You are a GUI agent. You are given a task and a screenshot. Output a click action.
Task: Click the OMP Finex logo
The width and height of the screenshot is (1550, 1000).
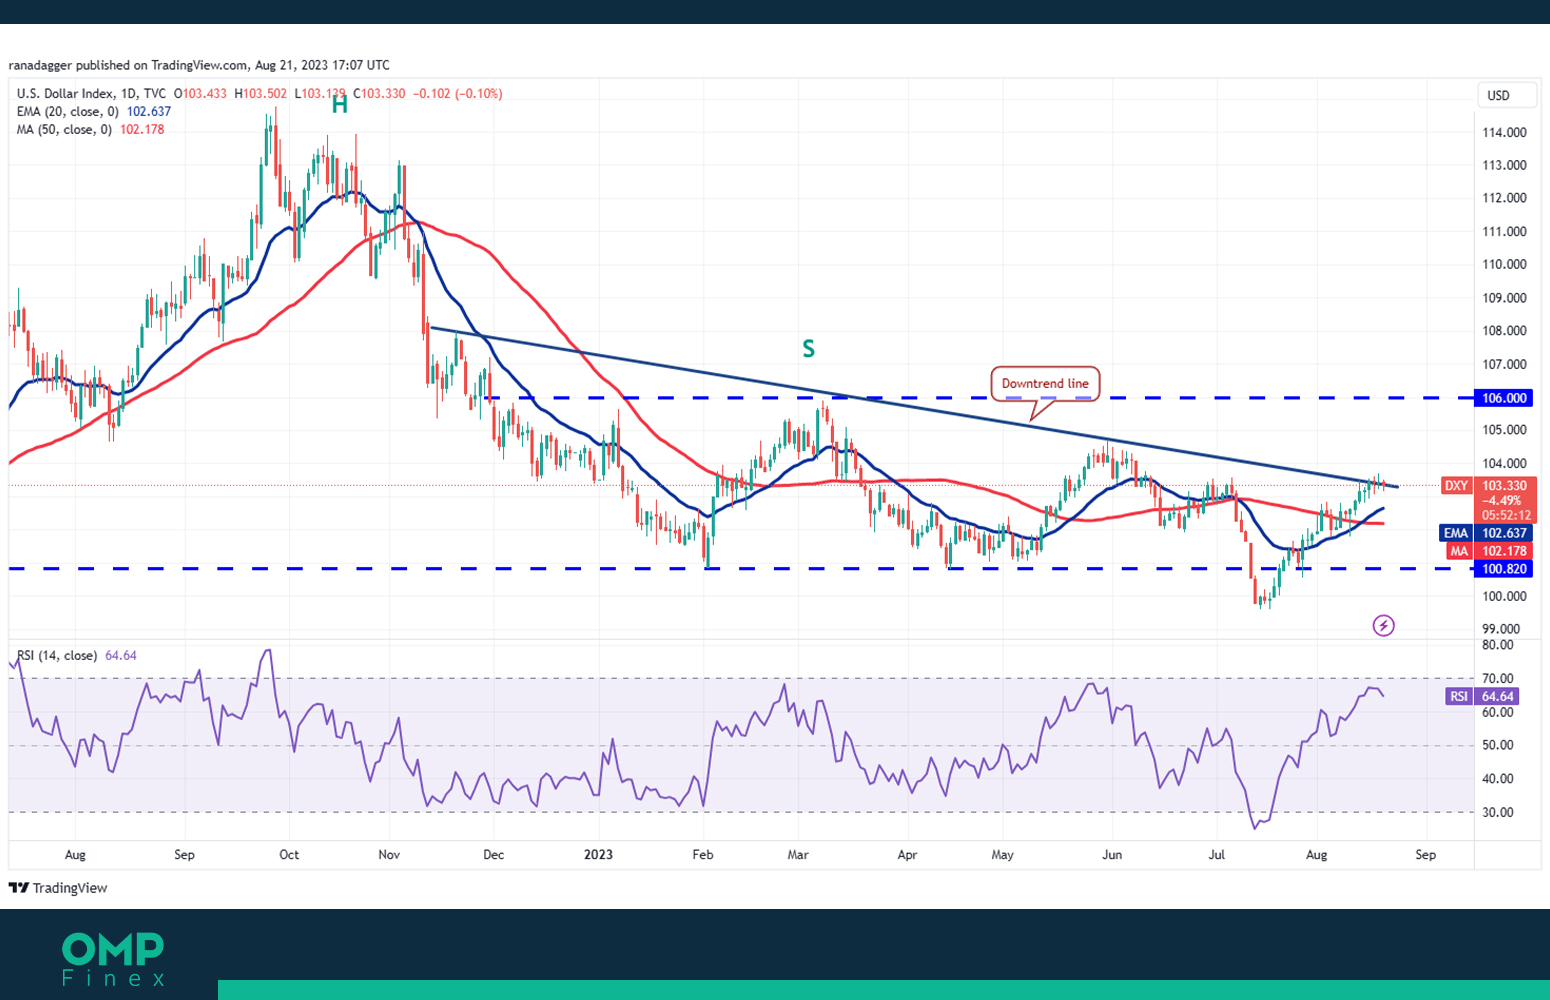click(113, 960)
